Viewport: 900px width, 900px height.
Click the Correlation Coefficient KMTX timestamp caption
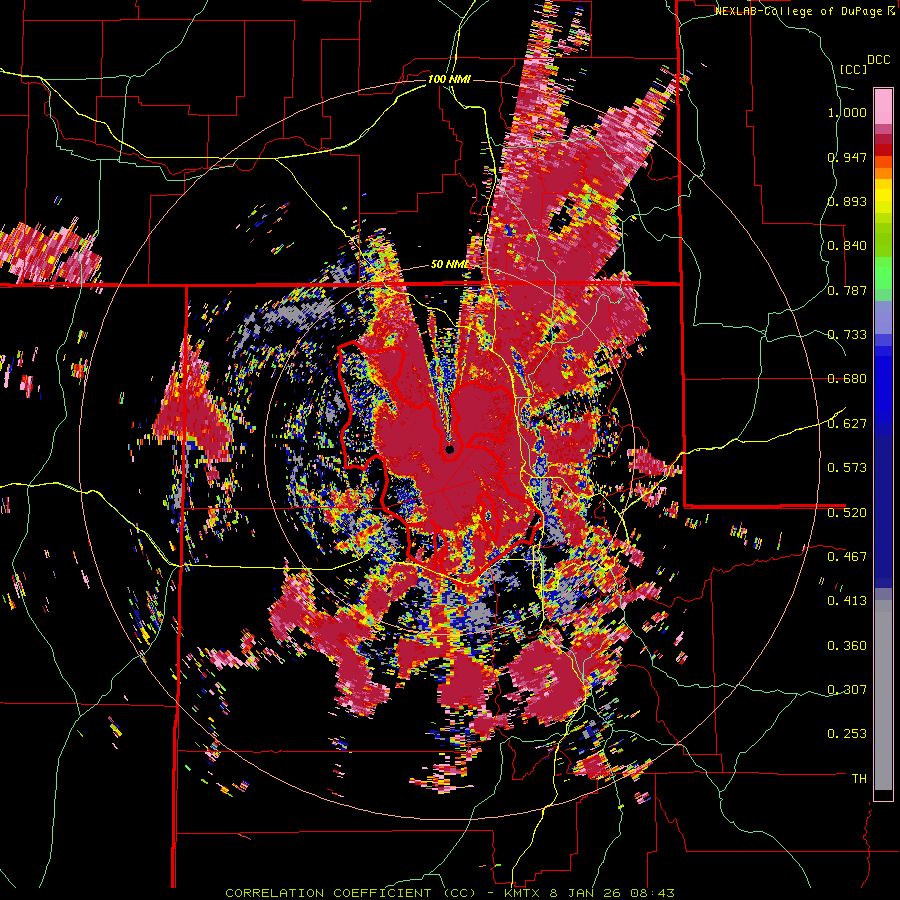point(450,893)
